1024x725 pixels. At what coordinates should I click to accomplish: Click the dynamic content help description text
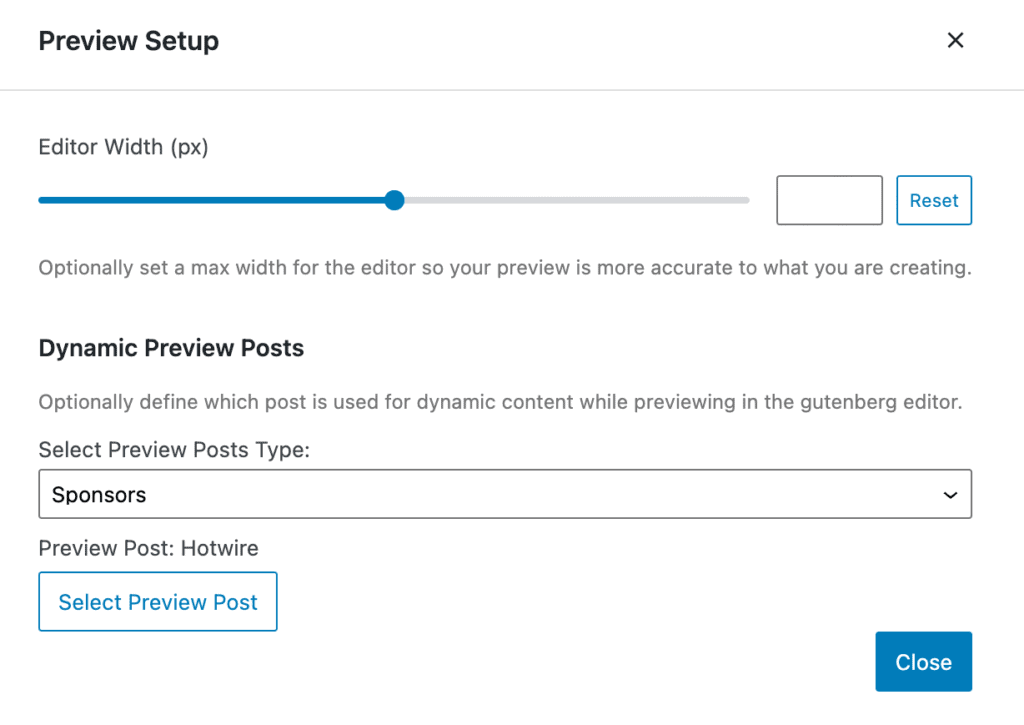pos(500,403)
